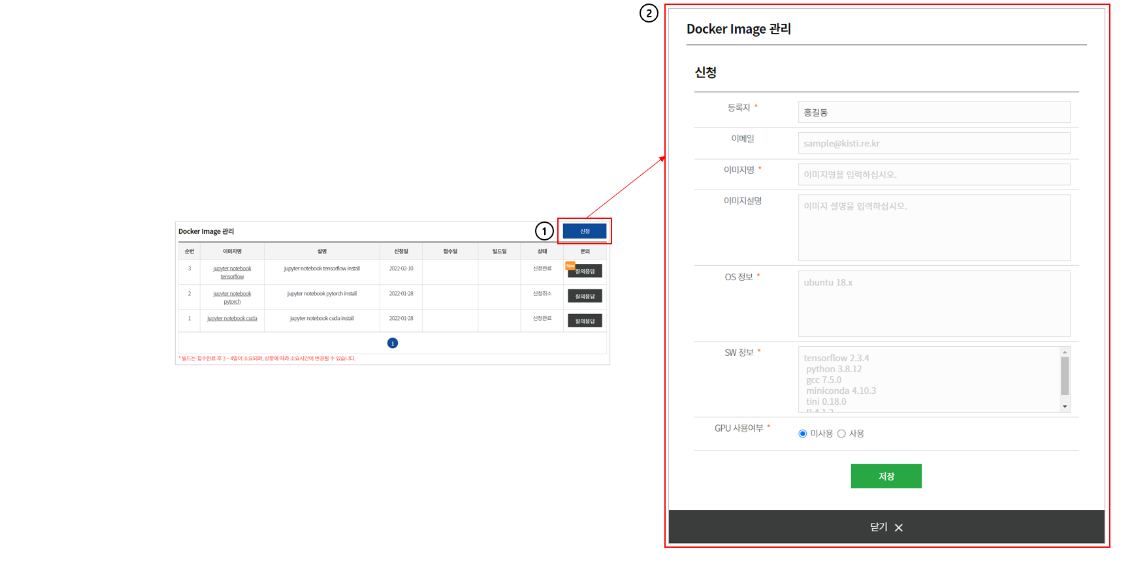Click the 이미지명 input field
The image size is (1129, 565).
click(x=933, y=174)
